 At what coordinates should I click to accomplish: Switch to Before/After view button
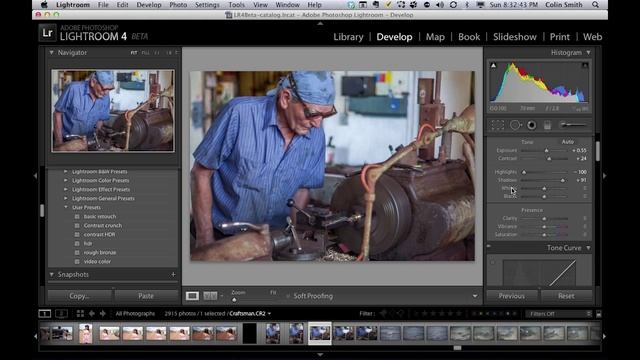click(210, 296)
